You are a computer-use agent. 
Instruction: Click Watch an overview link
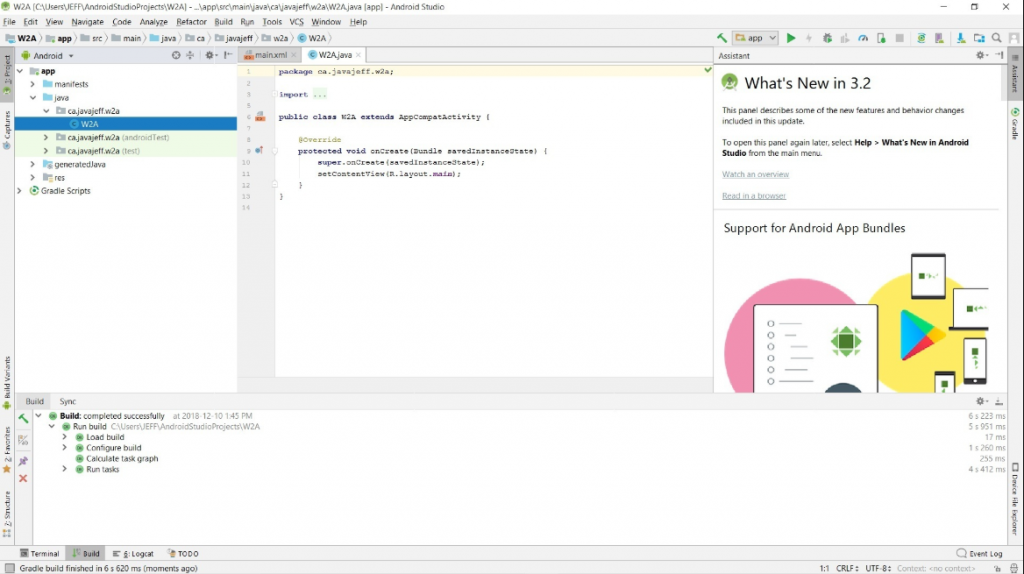pos(755,174)
